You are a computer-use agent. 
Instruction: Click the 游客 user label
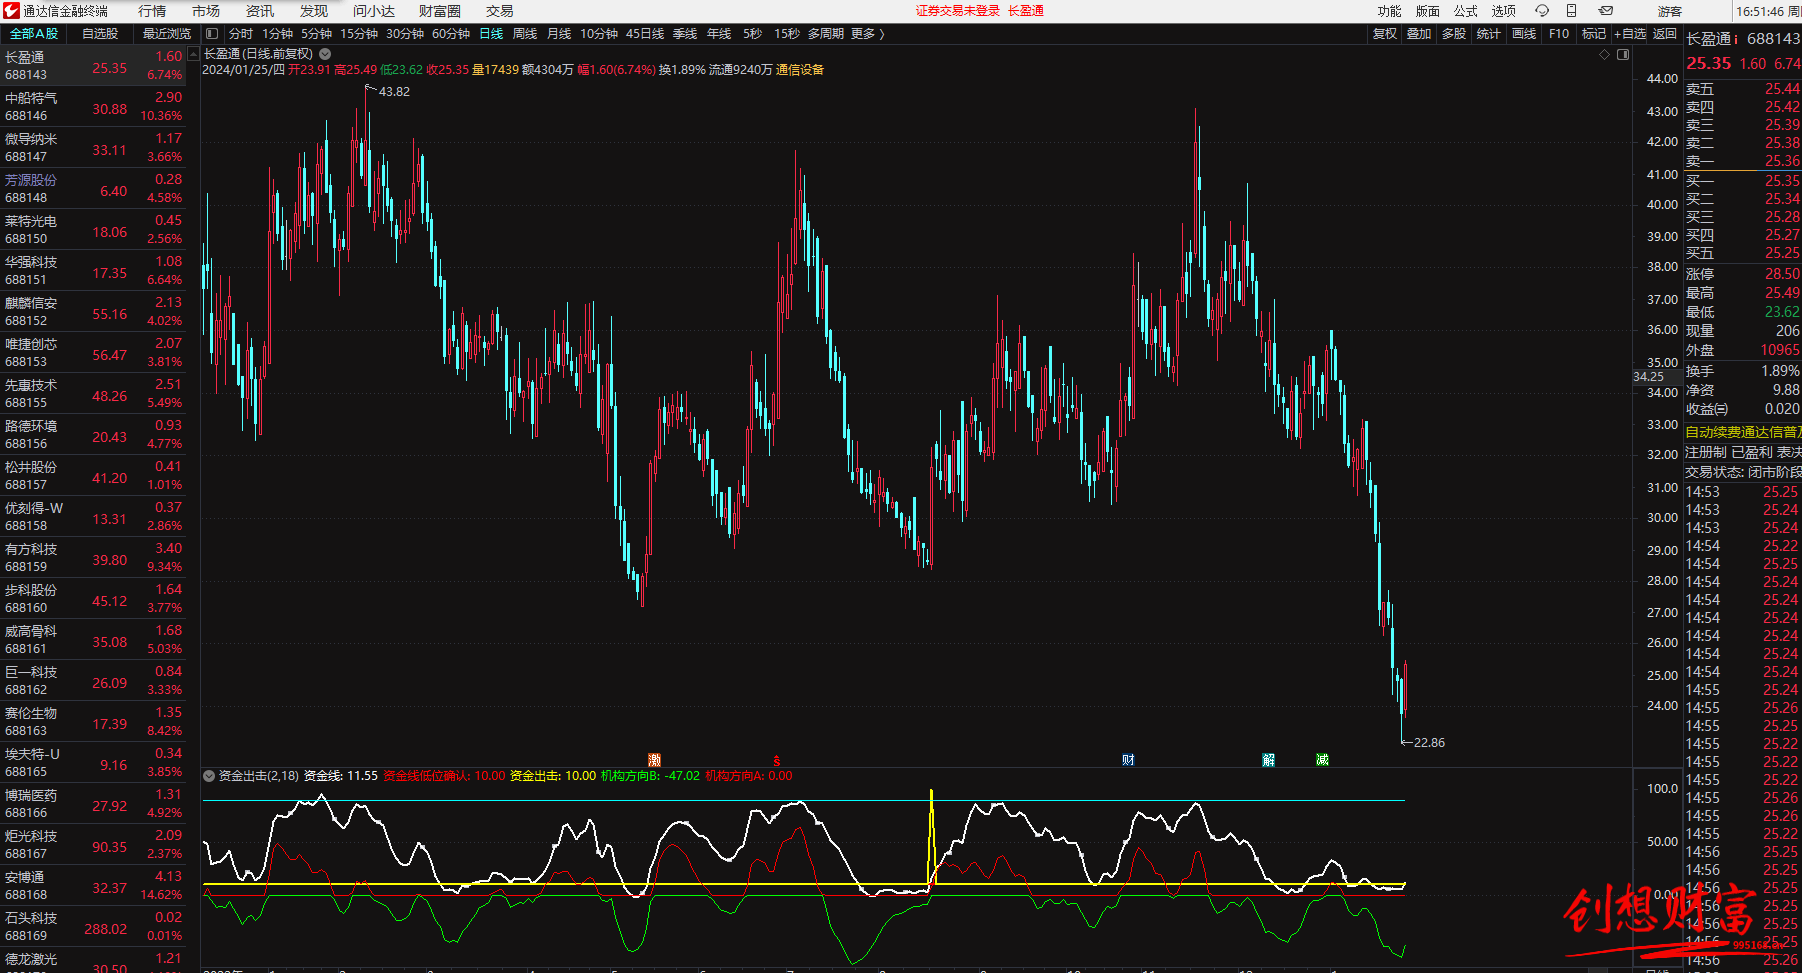coord(1670,11)
